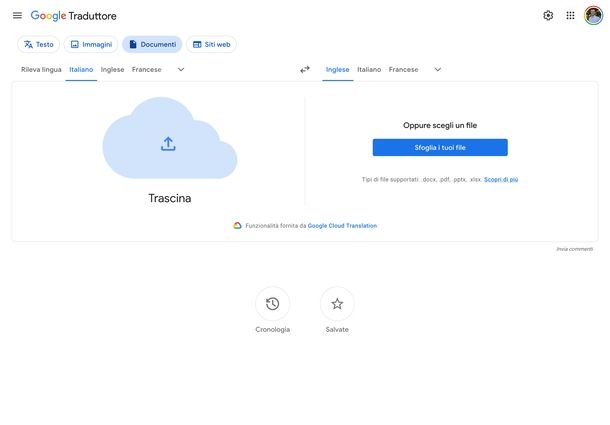This screenshot has width=610, height=425.
Task: Switch to Immagini translation mode
Action: (91, 44)
